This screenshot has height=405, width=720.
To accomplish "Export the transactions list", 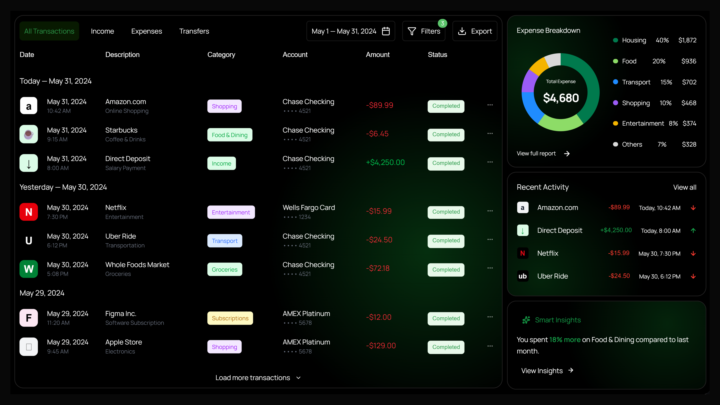I will pos(475,31).
